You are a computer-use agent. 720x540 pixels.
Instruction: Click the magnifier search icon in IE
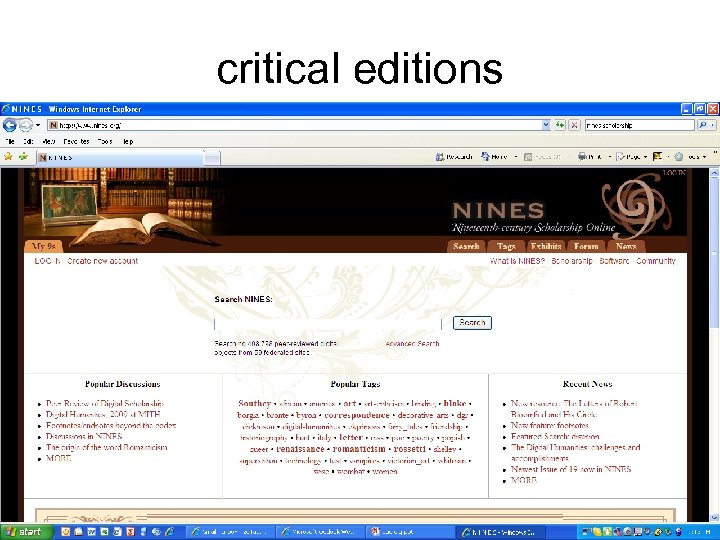(x=703, y=125)
